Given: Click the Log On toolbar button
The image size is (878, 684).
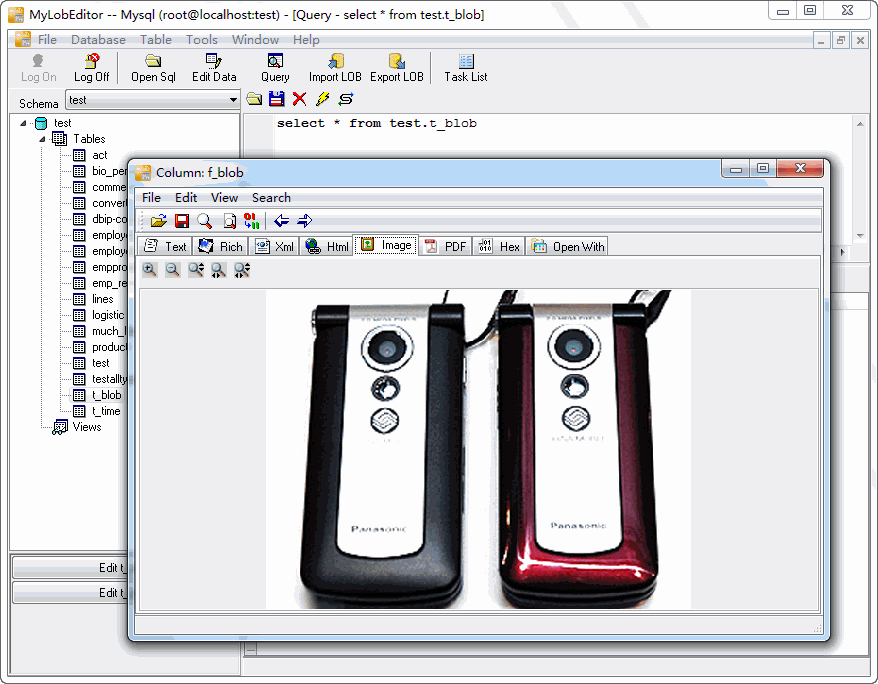Looking at the screenshot, I should click(39, 68).
